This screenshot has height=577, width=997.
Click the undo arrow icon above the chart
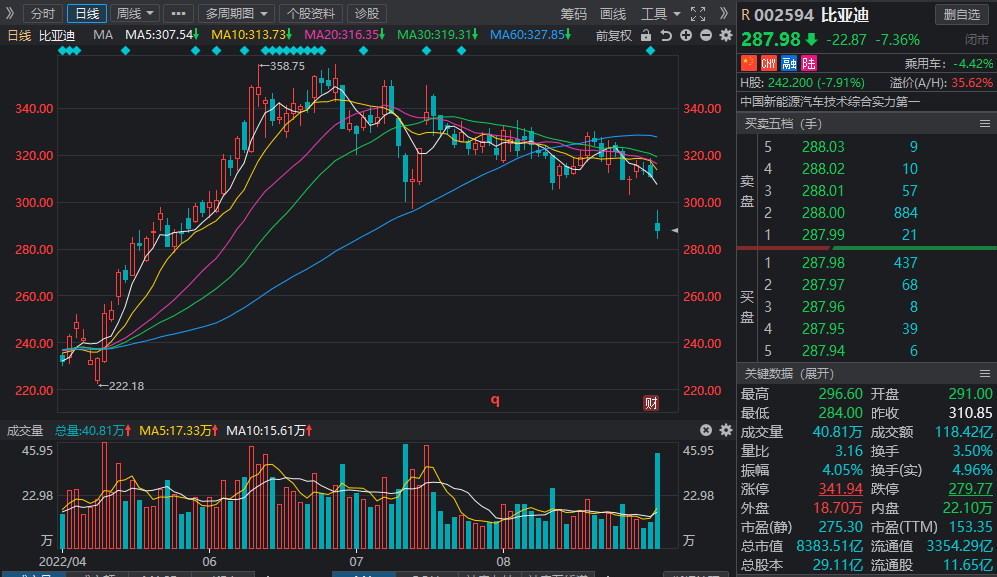click(x=666, y=36)
